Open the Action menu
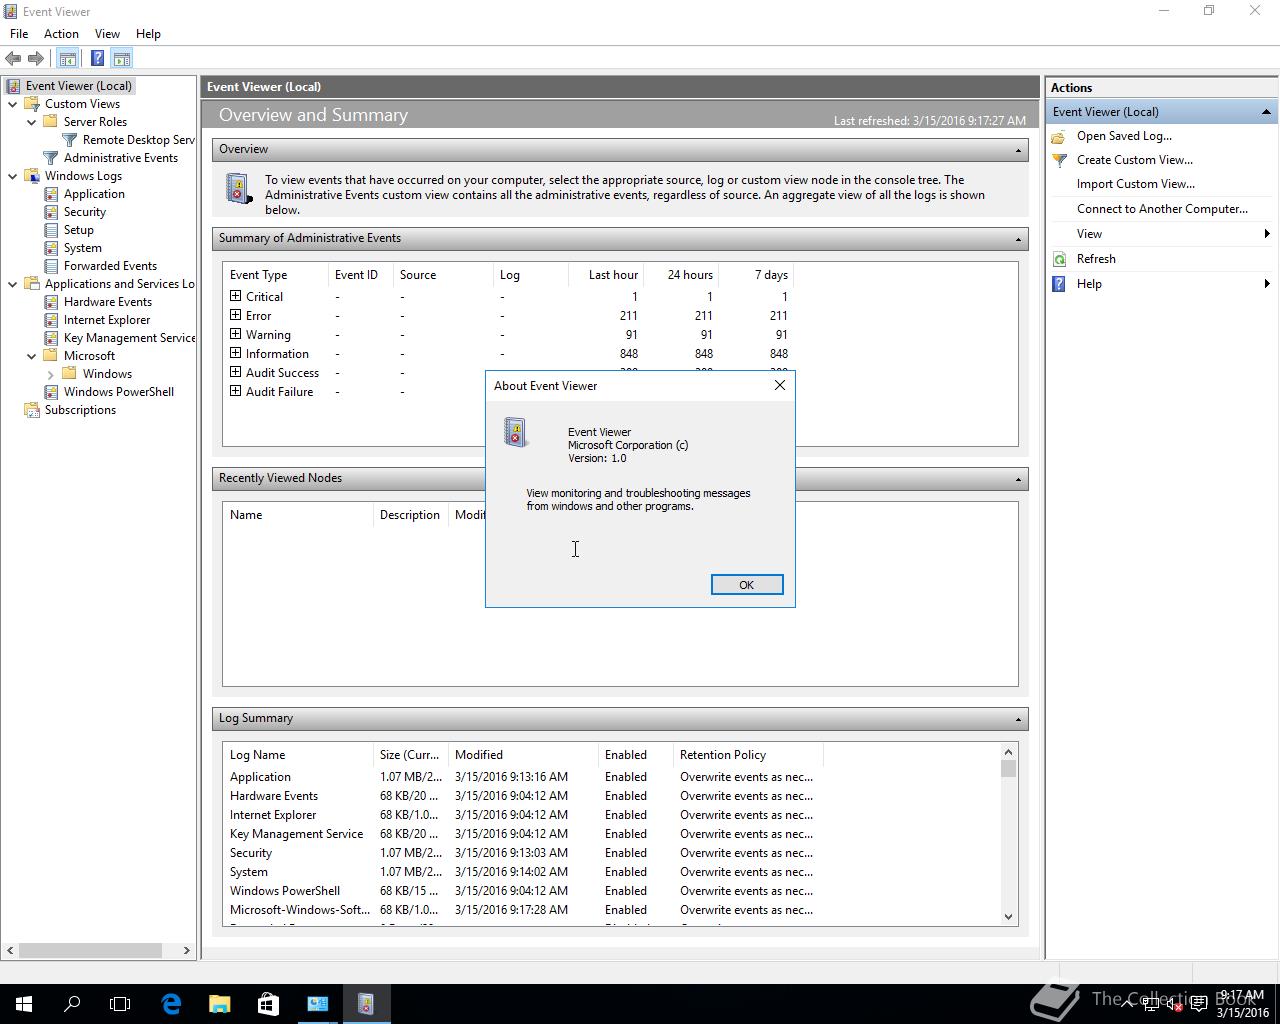Image resolution: width=1280 pixels, height=1024 pixels. (x=61, y=34)
